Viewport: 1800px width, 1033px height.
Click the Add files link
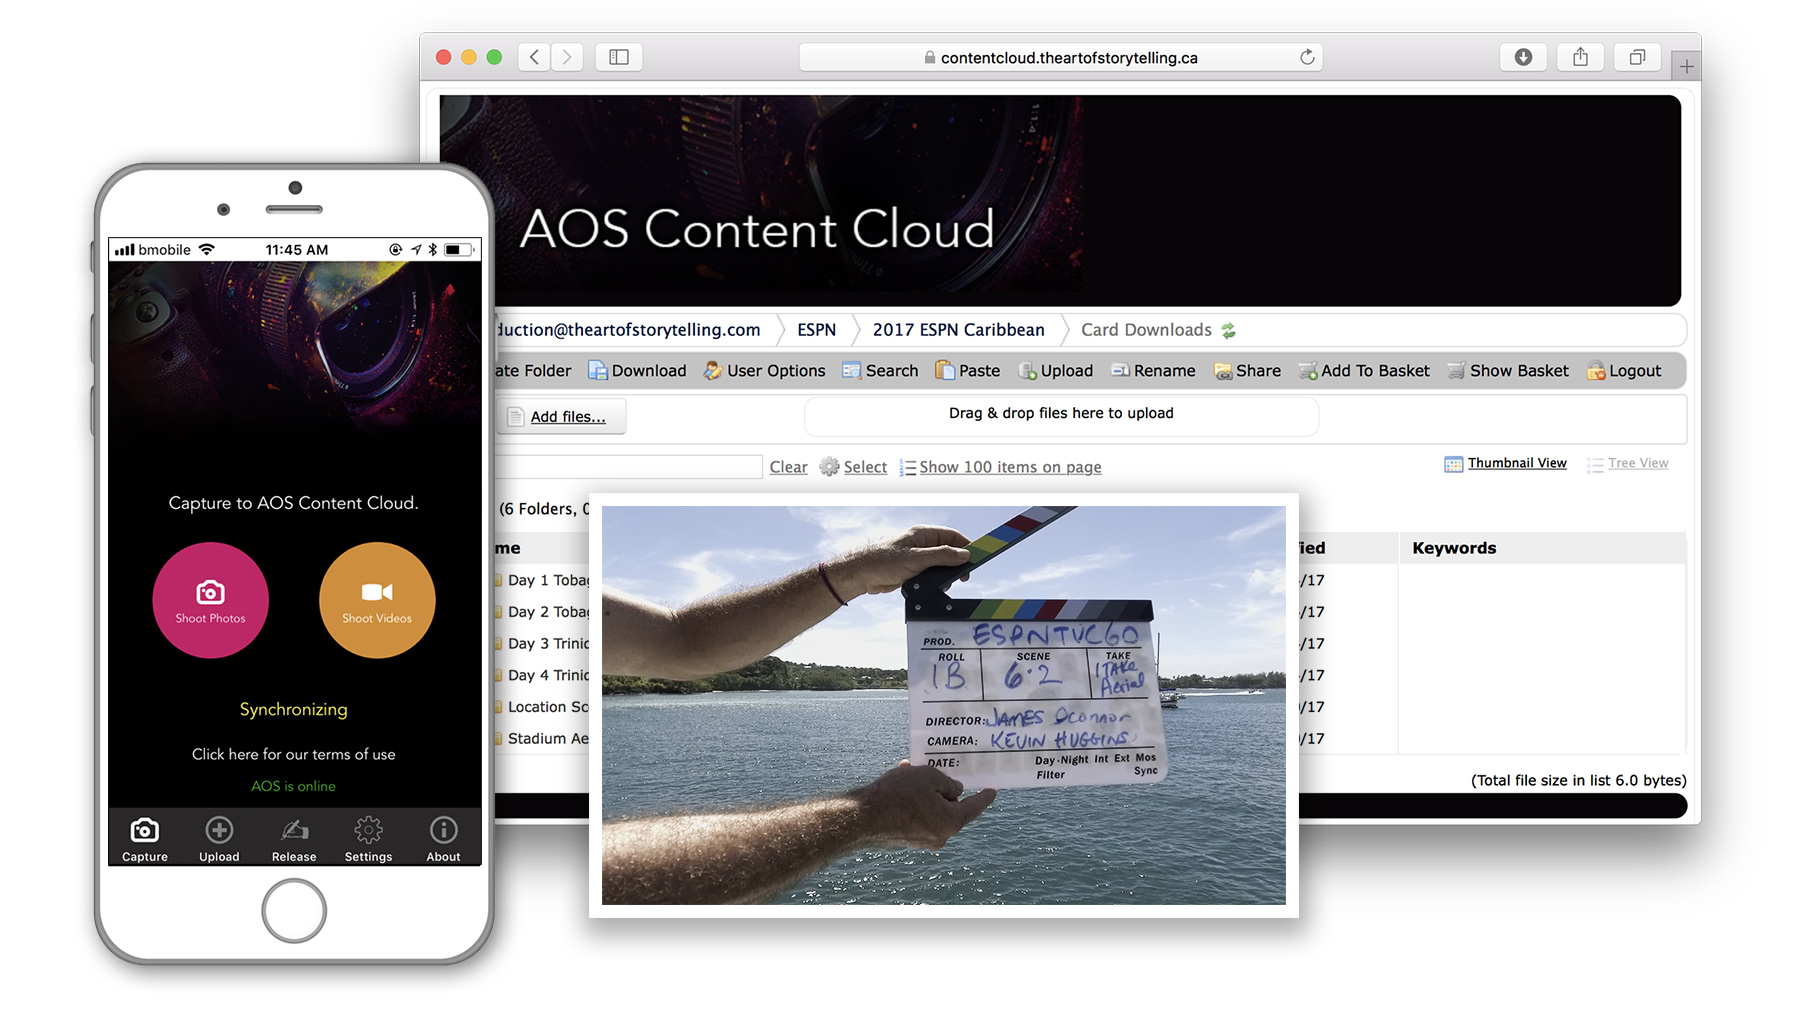pyautogui.click(x=567, y=417)
